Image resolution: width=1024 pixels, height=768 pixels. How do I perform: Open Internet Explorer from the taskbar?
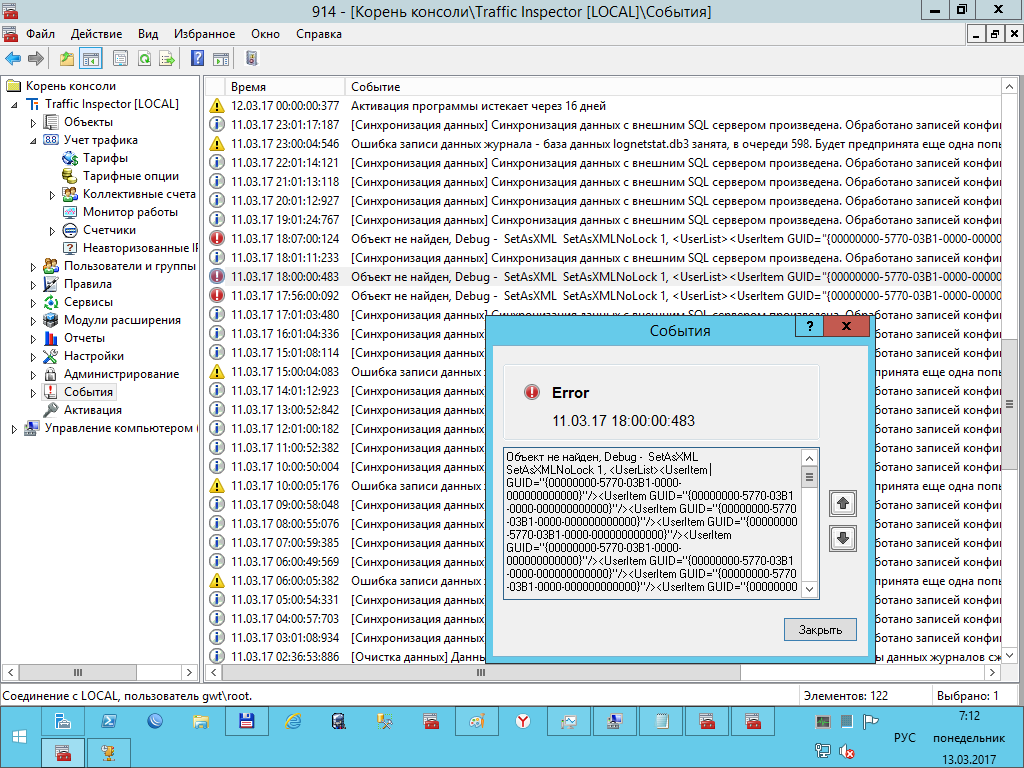click(x=293, y=721)
